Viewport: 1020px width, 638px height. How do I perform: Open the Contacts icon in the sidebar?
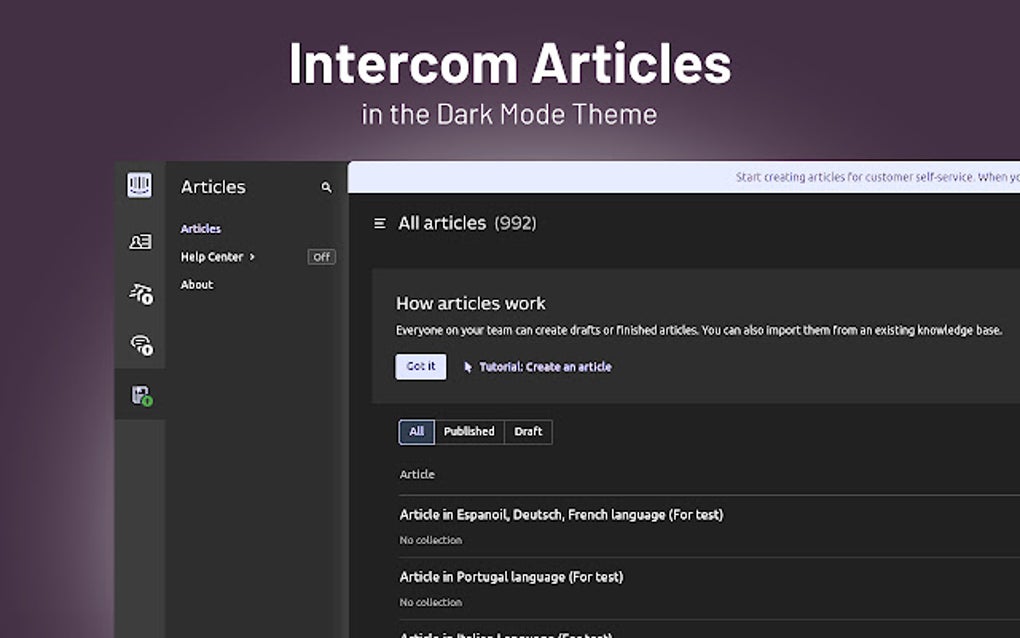(139, 240)
